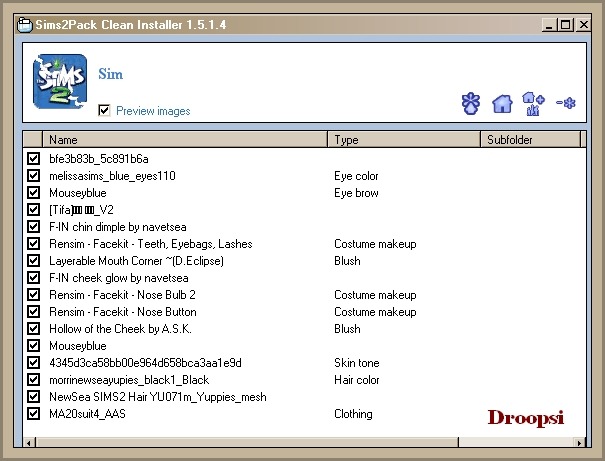Image resolution: width=605 pixels, height=461 pixels.
Task: Select the MA20suit4_AAS row name
Action: (87, 414)
